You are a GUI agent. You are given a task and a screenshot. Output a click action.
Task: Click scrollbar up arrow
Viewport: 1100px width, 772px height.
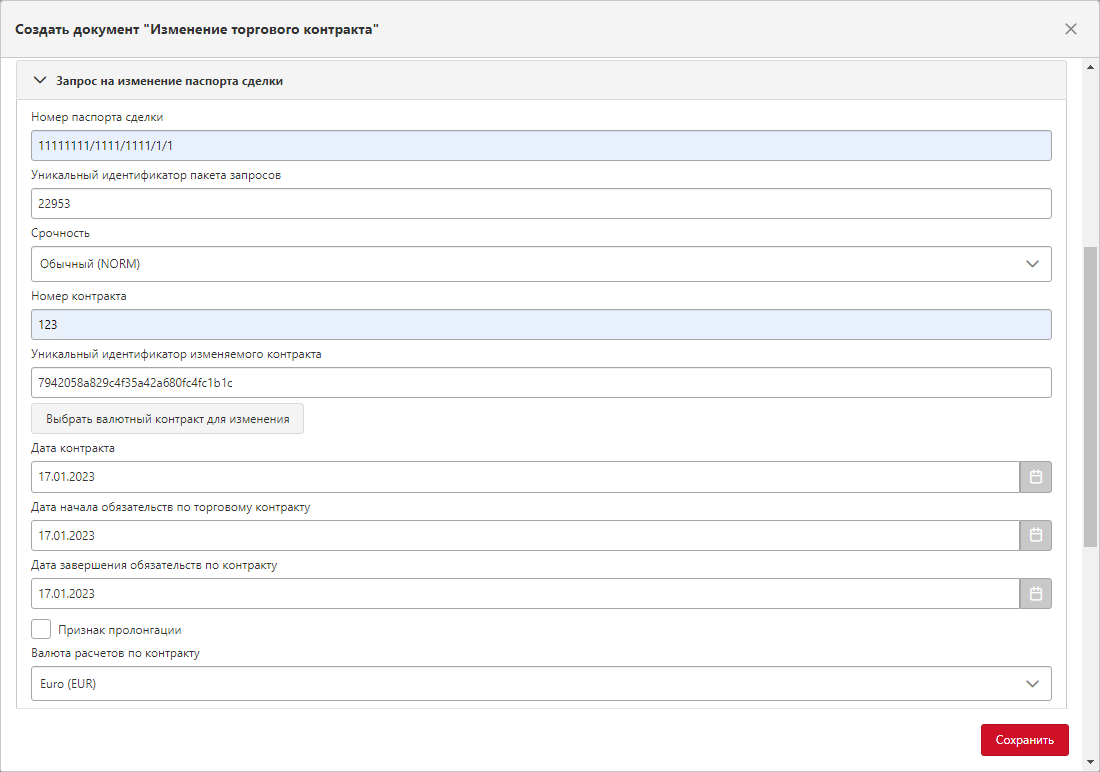(x=1090, y=67)
